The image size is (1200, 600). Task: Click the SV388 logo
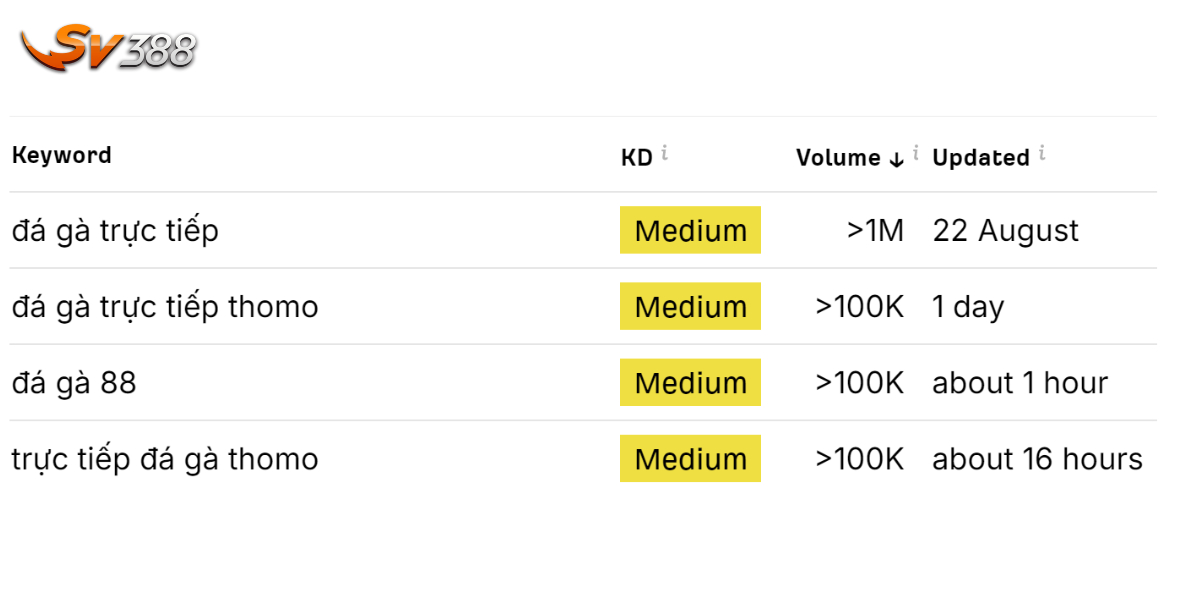tap(108, 47)
